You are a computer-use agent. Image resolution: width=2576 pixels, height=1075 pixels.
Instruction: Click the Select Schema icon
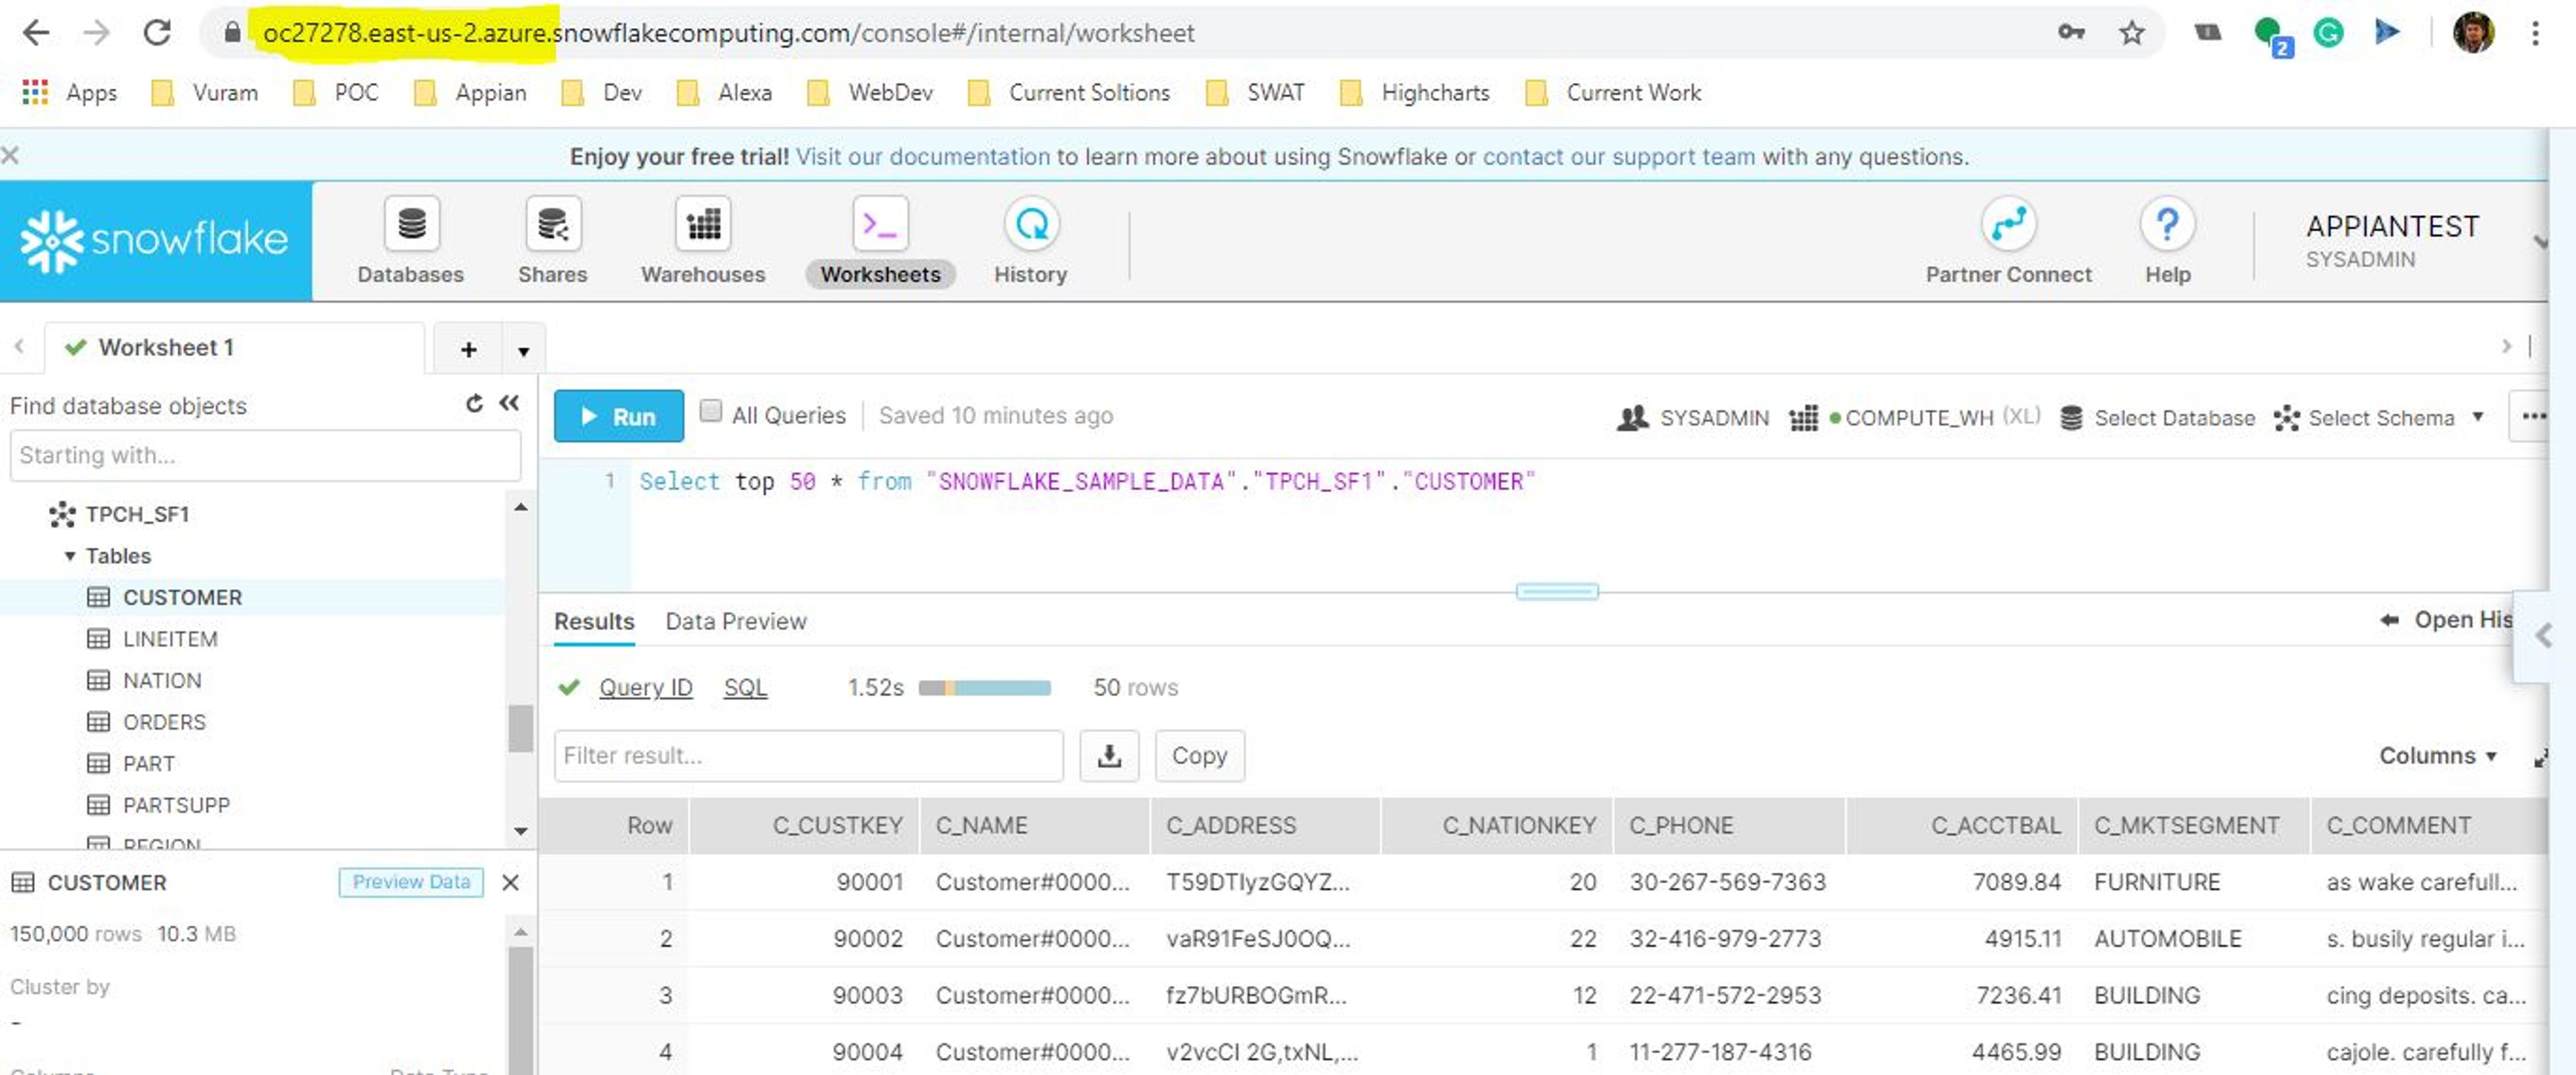pyautogui.click(x=2286, y=418)
